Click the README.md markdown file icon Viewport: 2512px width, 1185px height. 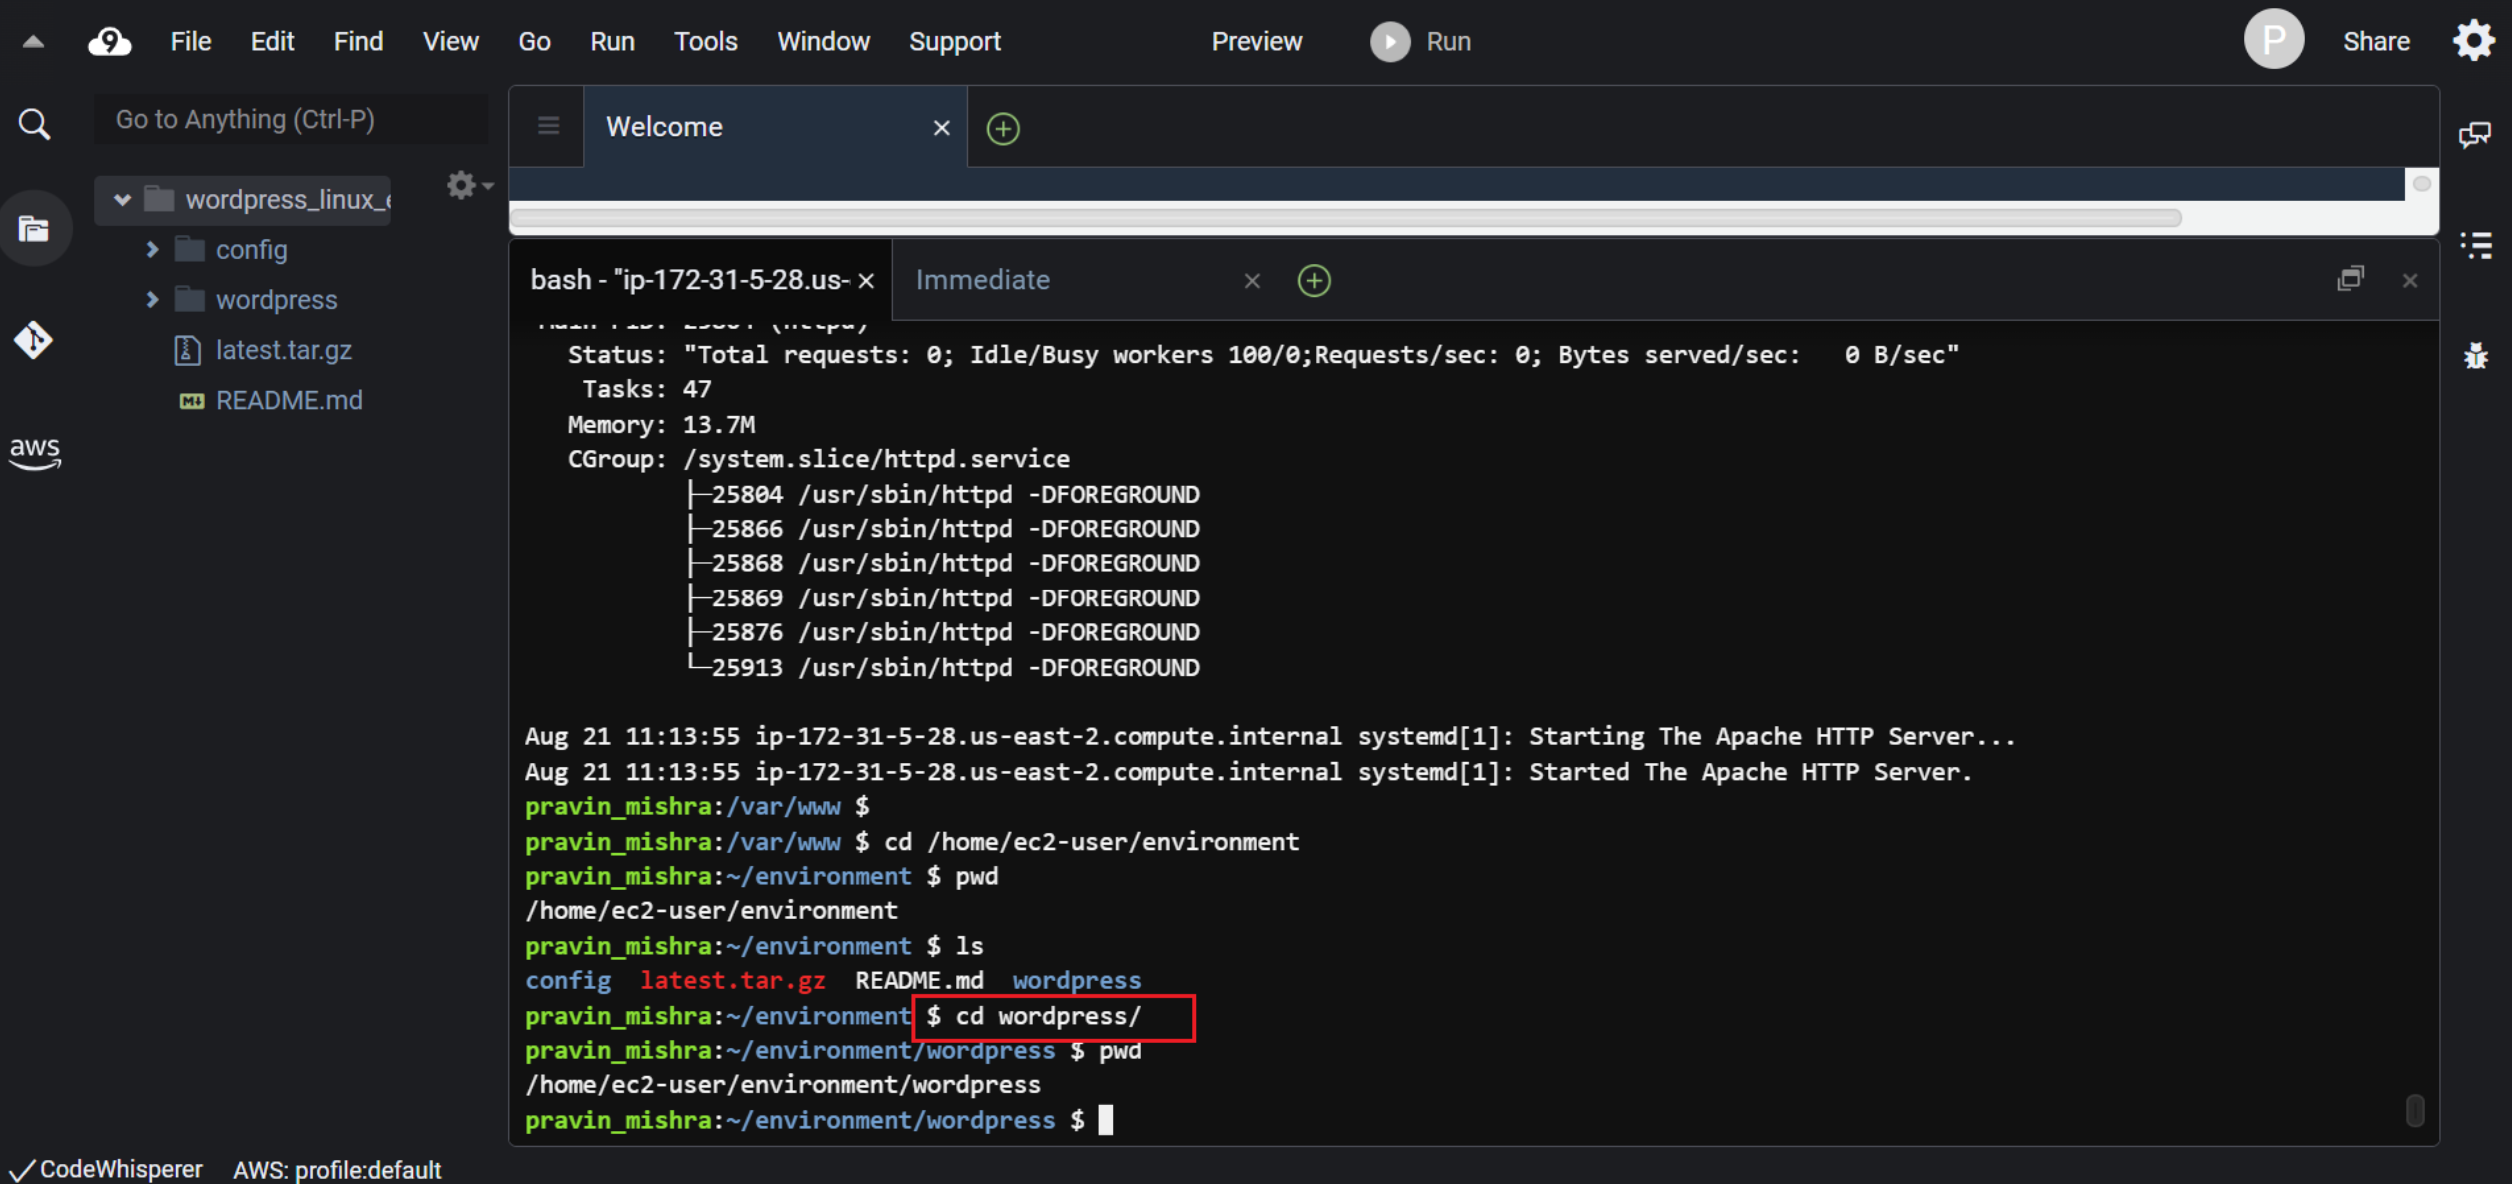[191, 401]
